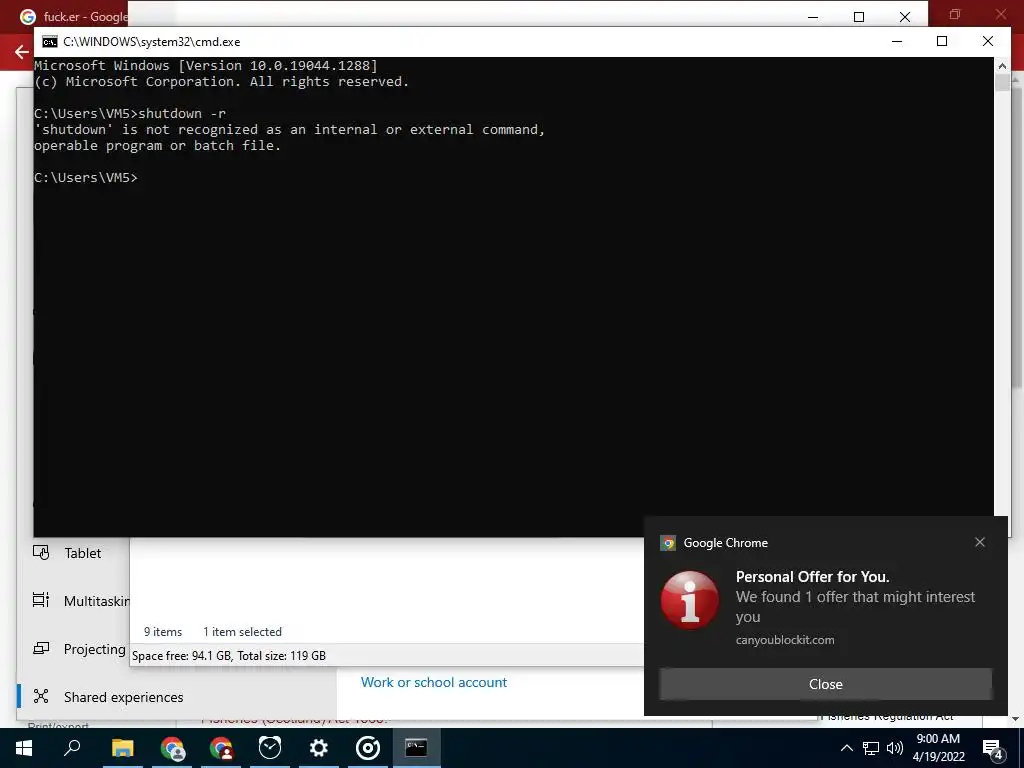1024x768 pixels.
Task: Open Tablet settings in the Settings sidebar
Action: 82,553
